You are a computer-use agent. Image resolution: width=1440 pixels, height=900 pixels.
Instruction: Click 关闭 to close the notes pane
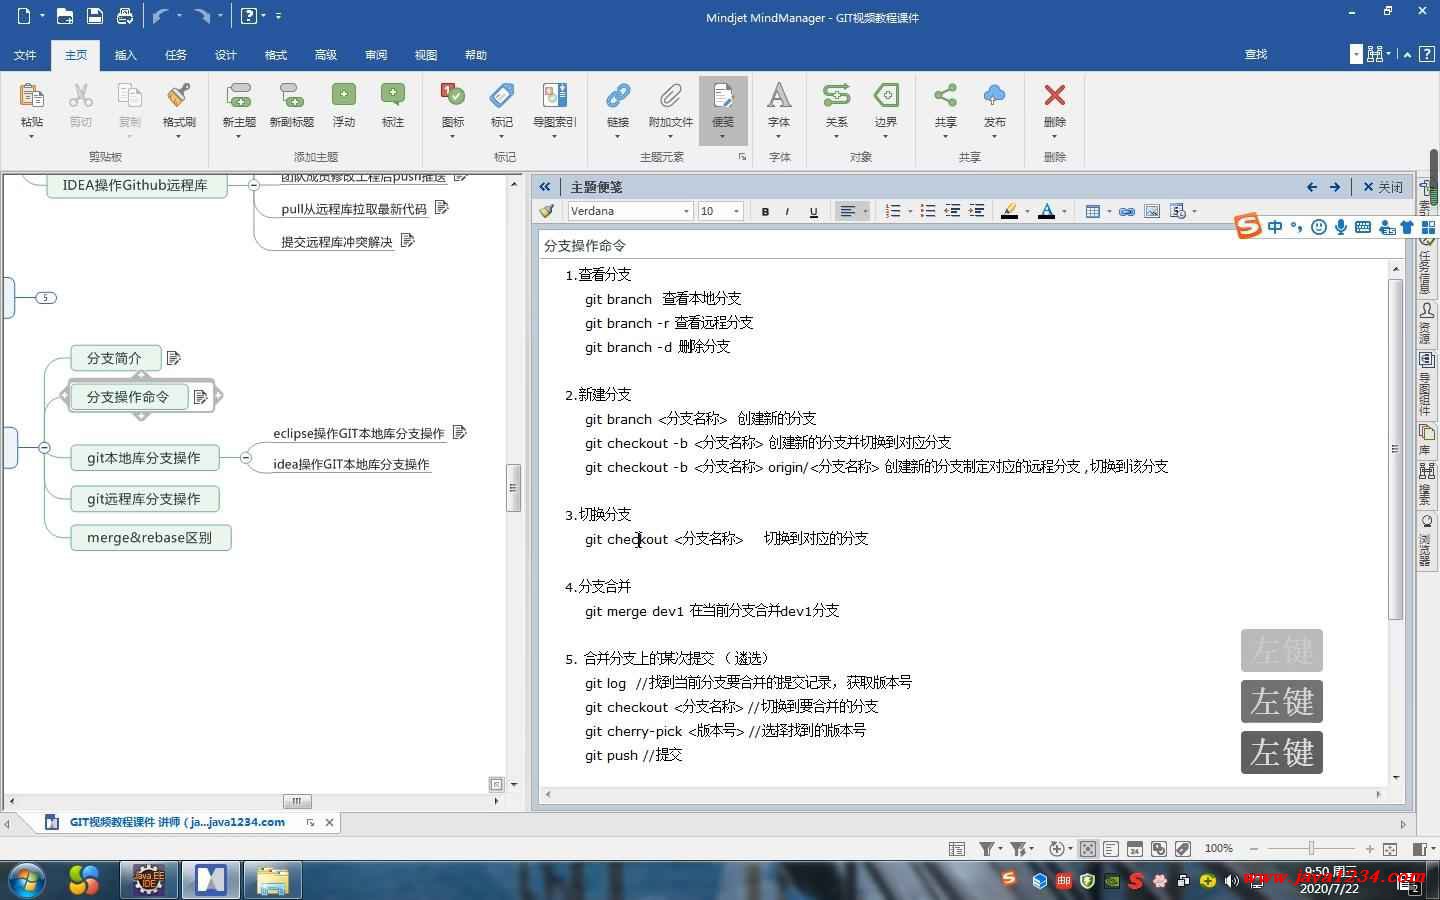1383,187
